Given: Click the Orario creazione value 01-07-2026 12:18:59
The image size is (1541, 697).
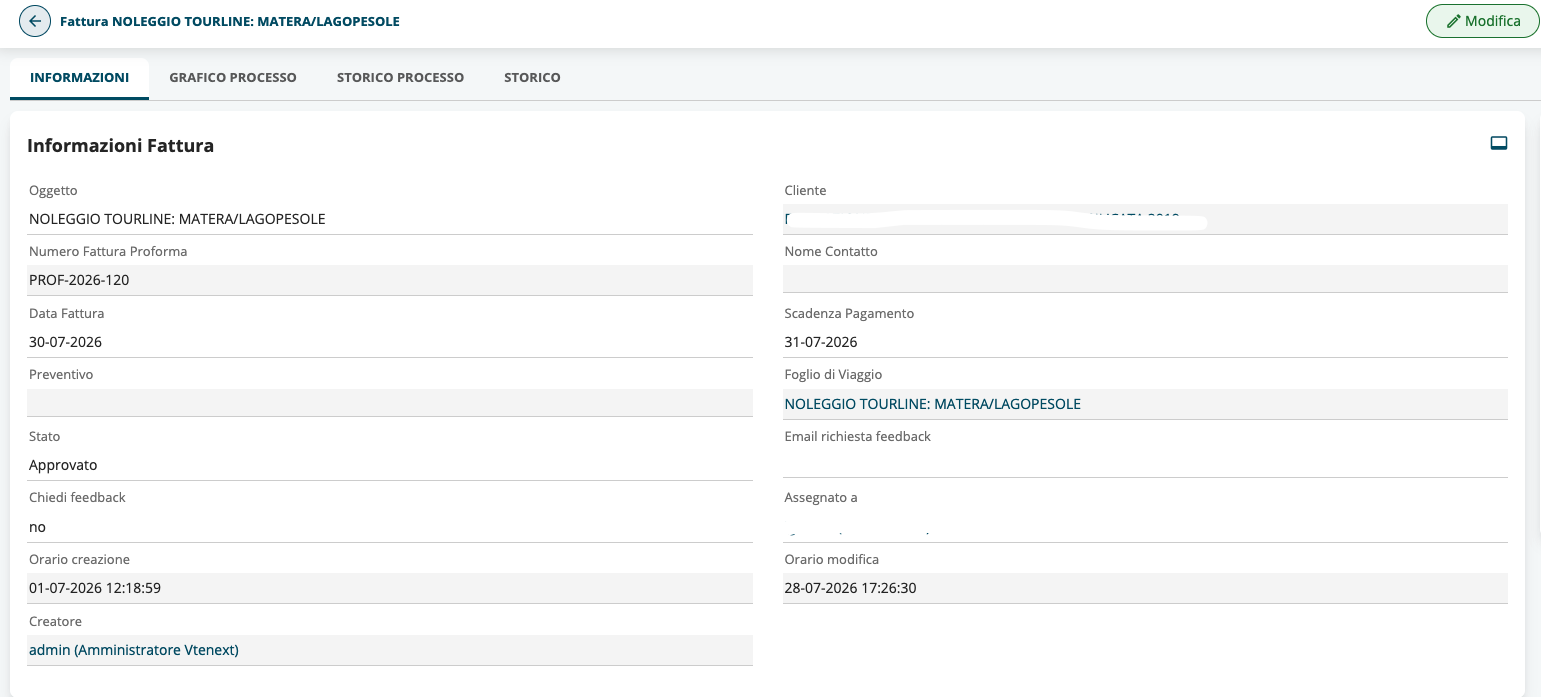Looking at the screenshot, I should [95, 588].
